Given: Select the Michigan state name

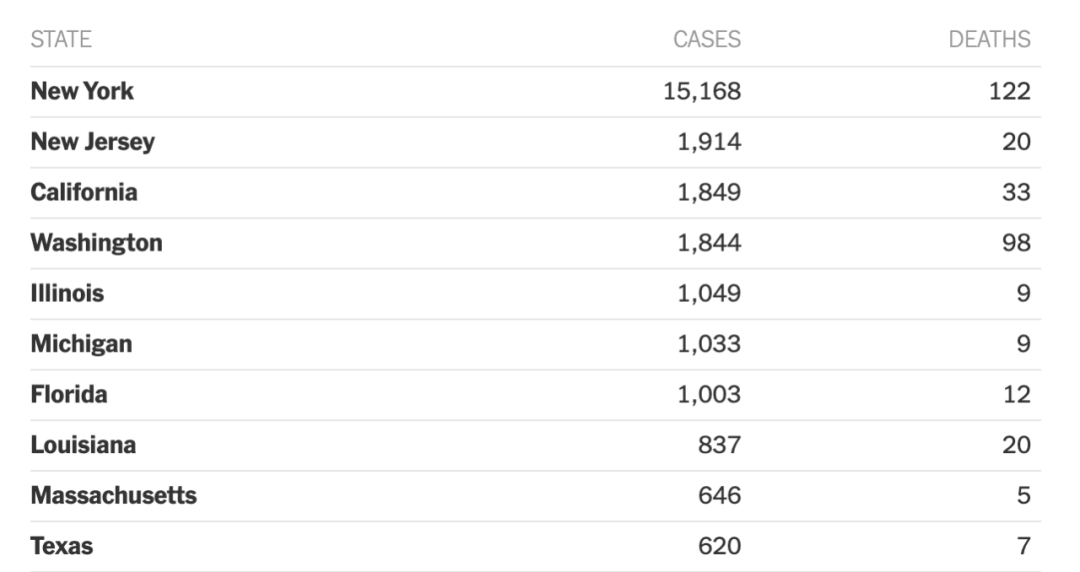Looking at the screenshot, I should pyautogui.click(x=81, y=344).
